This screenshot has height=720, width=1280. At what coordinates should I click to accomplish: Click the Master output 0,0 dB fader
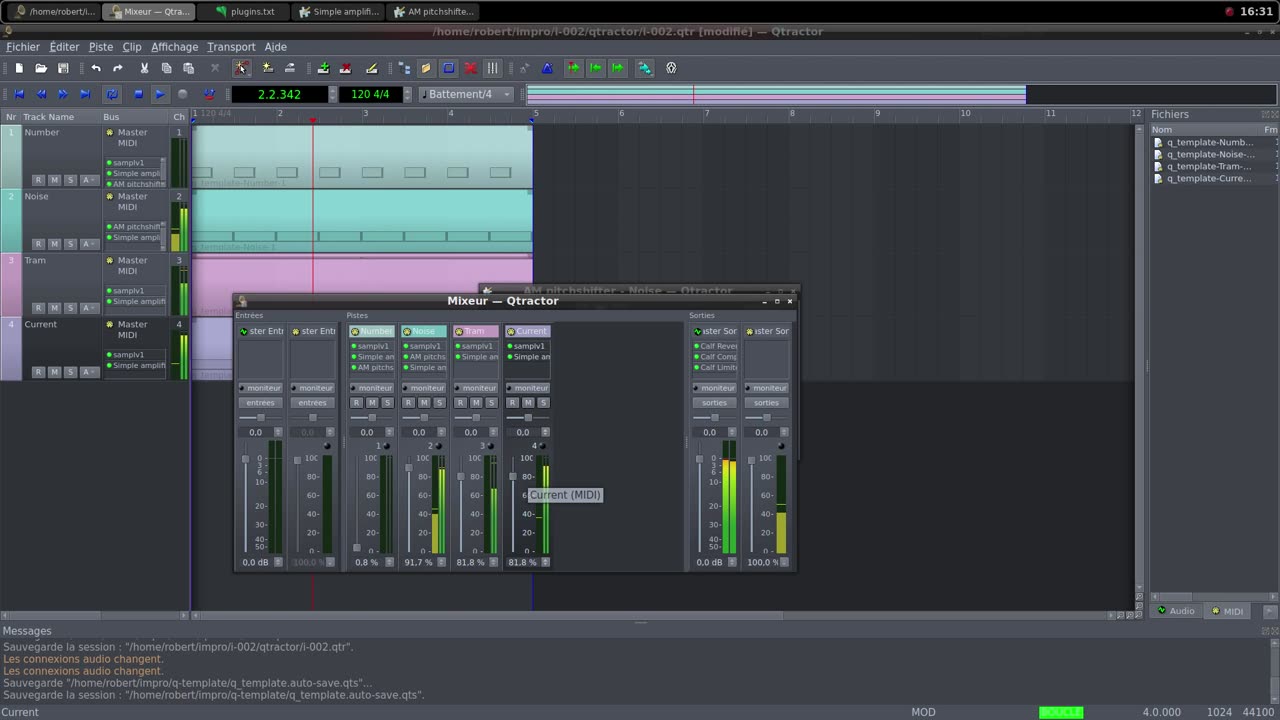coord(699,459)
